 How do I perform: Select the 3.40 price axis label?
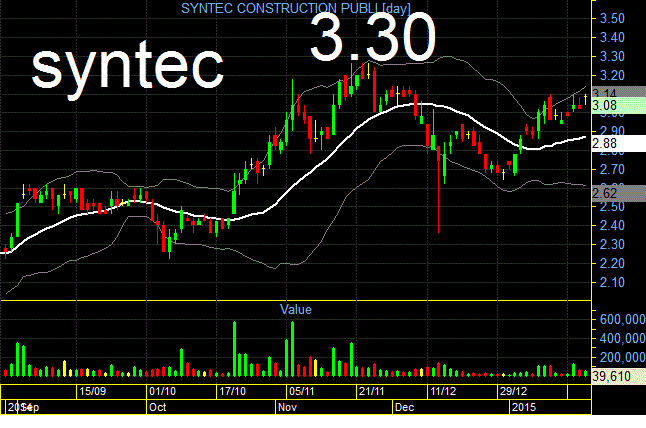coord(612,37)
